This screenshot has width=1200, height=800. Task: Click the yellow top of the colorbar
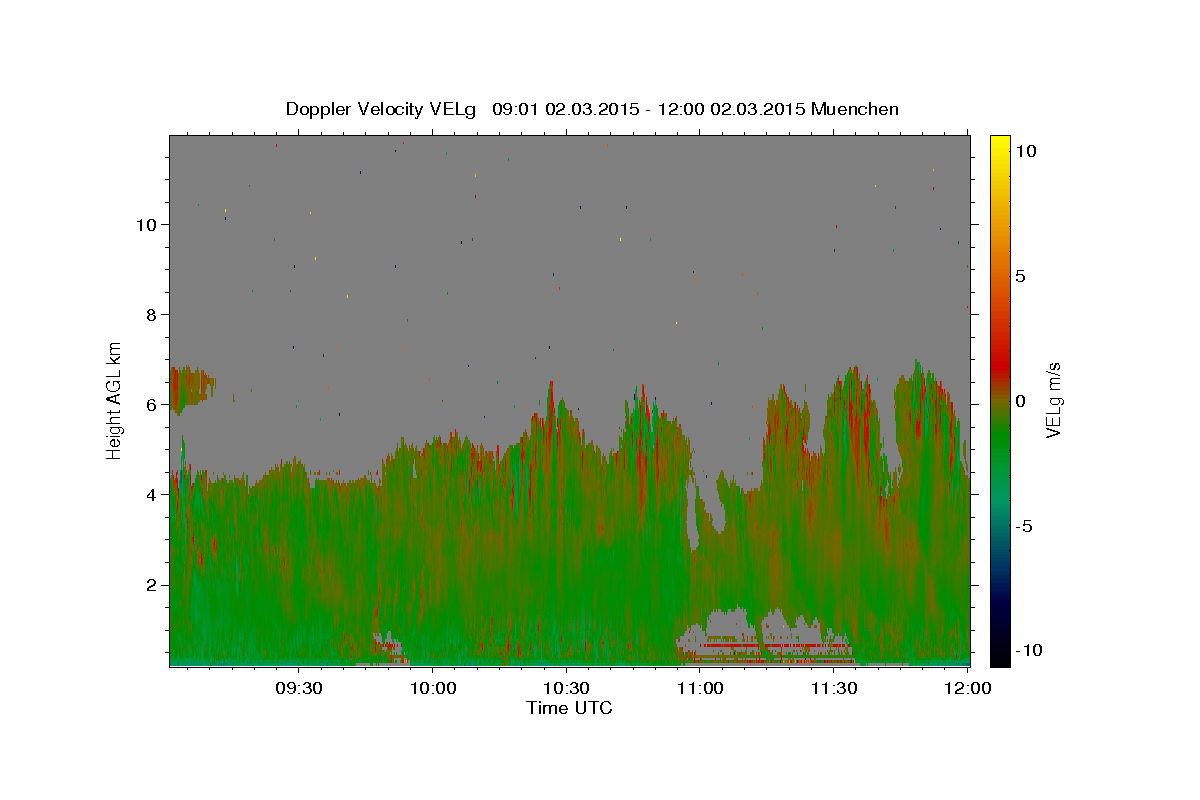pos(999,145)
